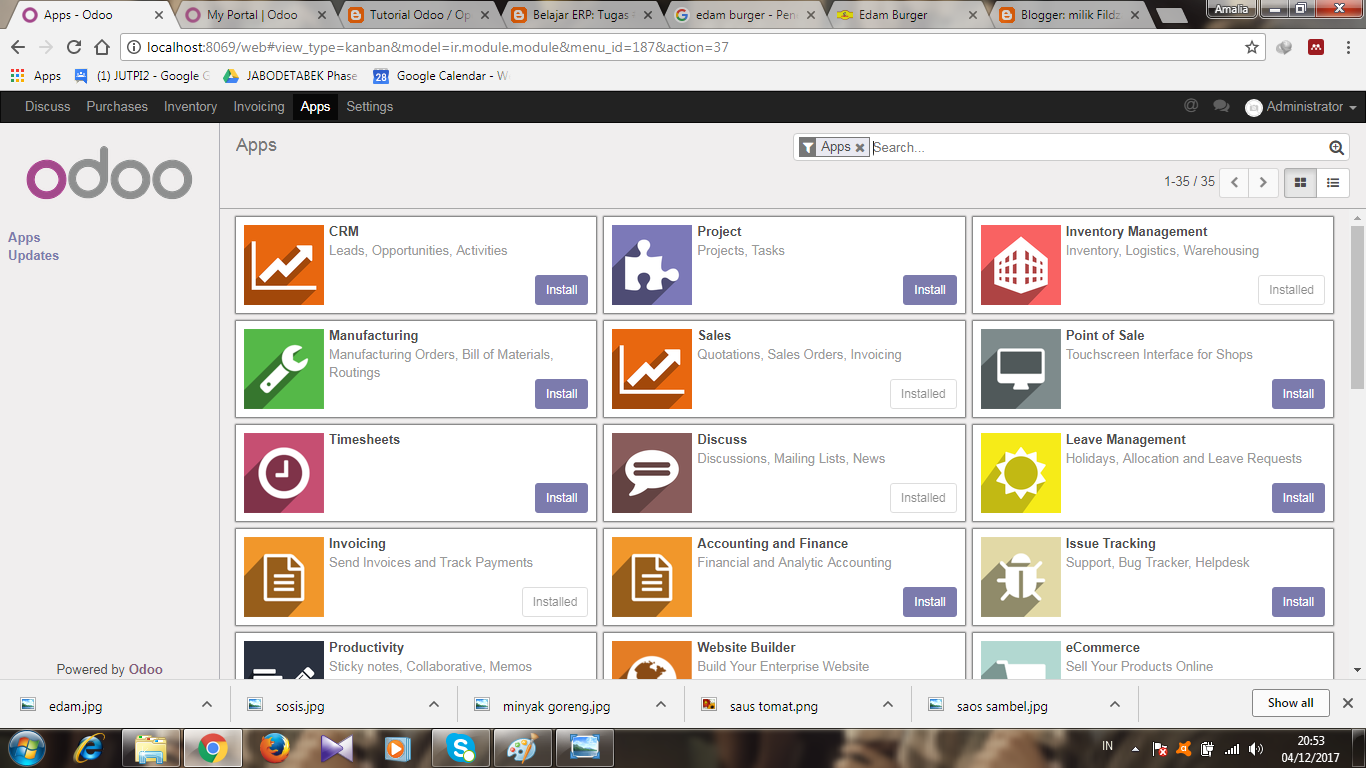Image resolution: width=1366 pixels, height=768 pixels.
Task: Click the Manufacturing wrench icon
Action: [x=284, y=369]
